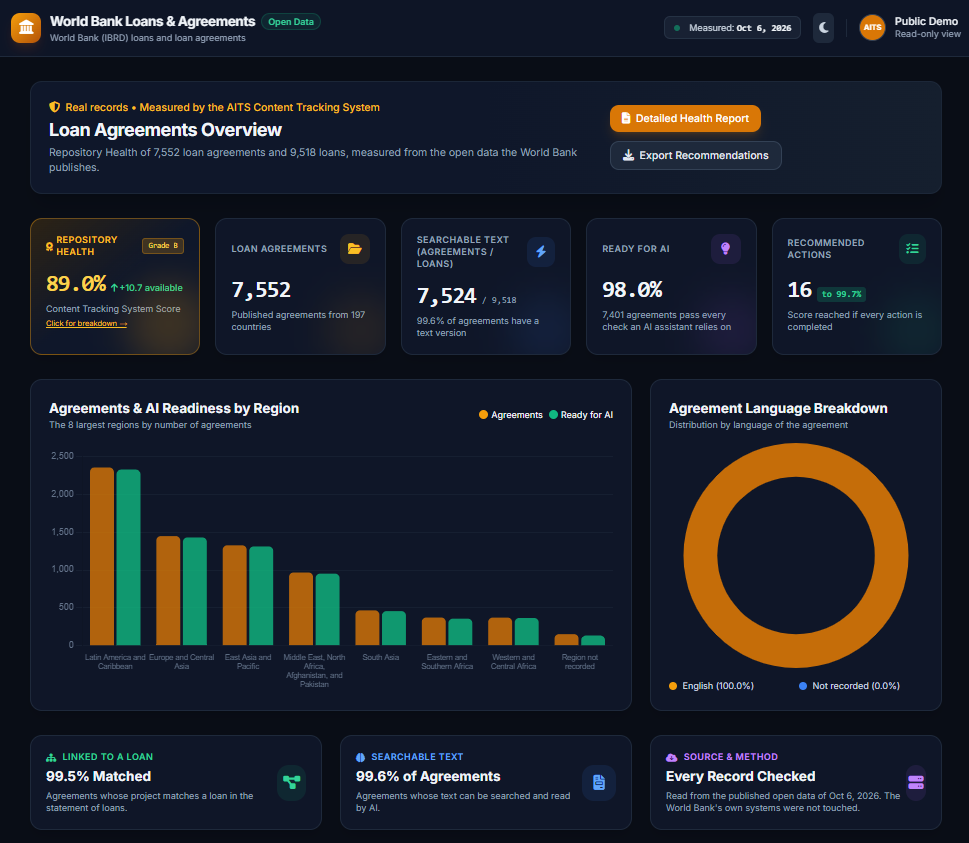The width and height of the screenshot is (969, 843).
Task: Toggle the Not recorded (0.0%) legend entry
Action: click(849, 686)
